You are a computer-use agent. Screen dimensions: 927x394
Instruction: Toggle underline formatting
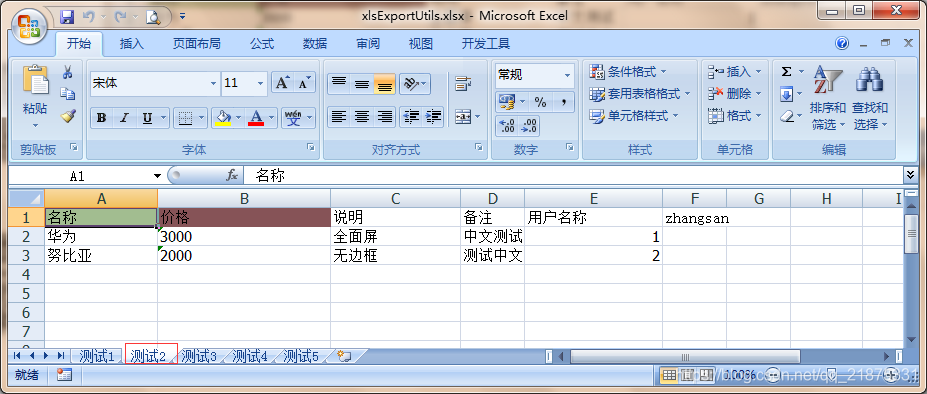tap(147, 118)
